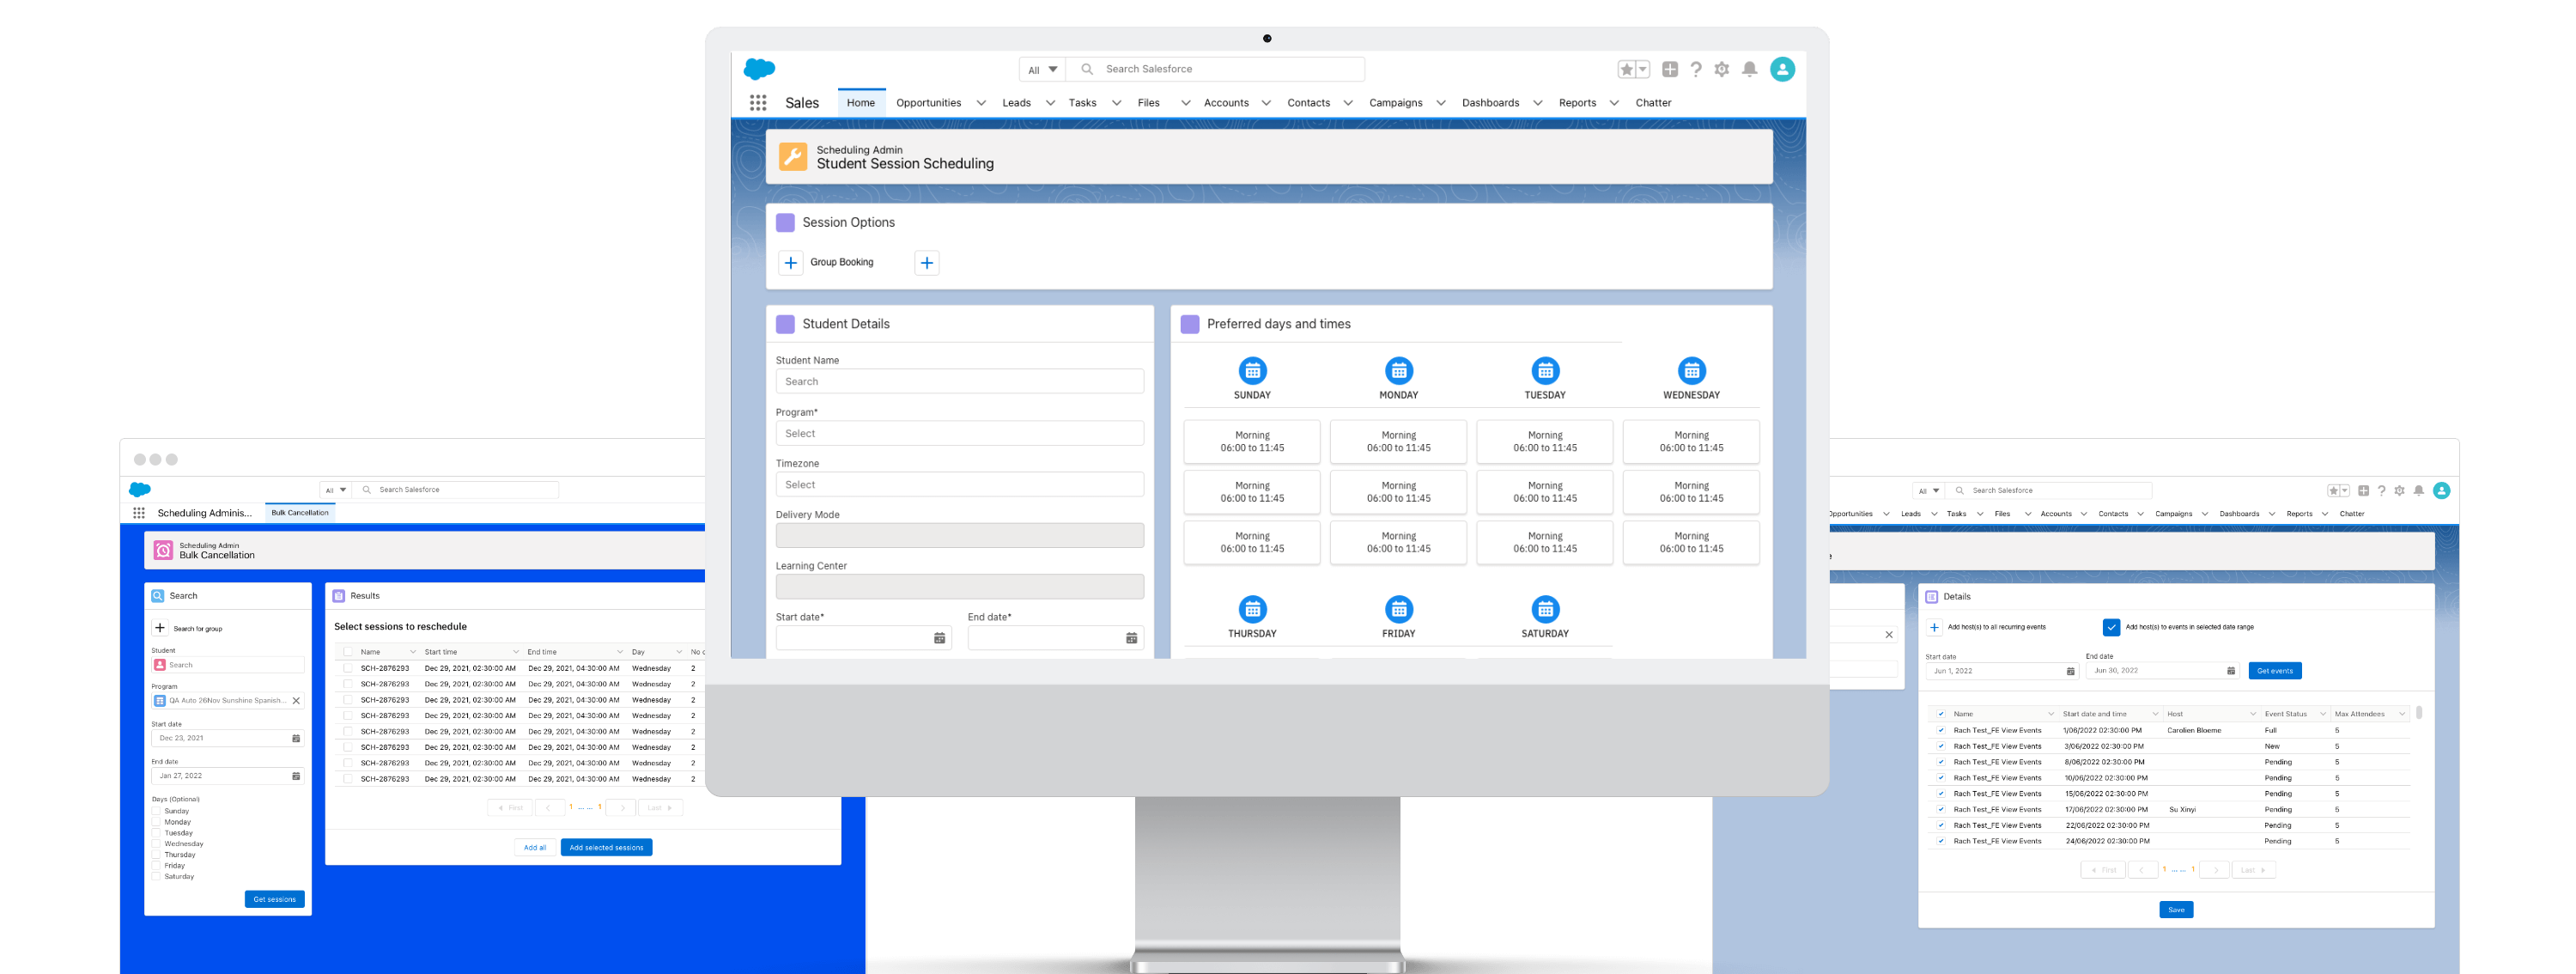The image size is (2576, 974).
Task: Open the Dashboards tab in right Details window
Action: pyautogui.click(x=2239, y=514)
